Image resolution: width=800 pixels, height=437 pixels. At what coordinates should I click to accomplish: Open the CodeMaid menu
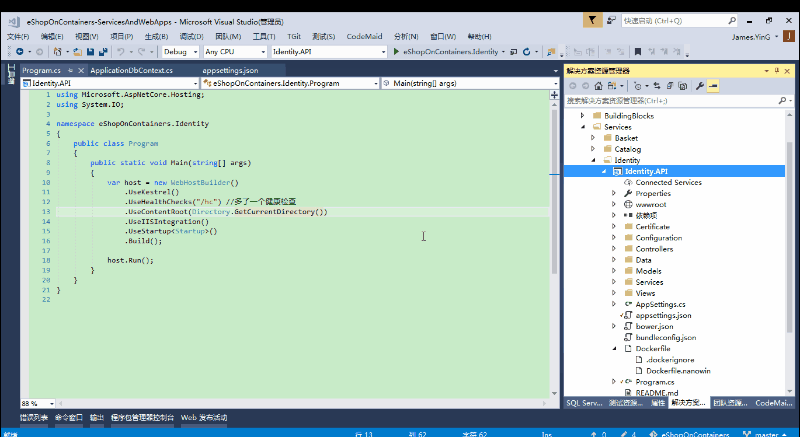[364, 37]
